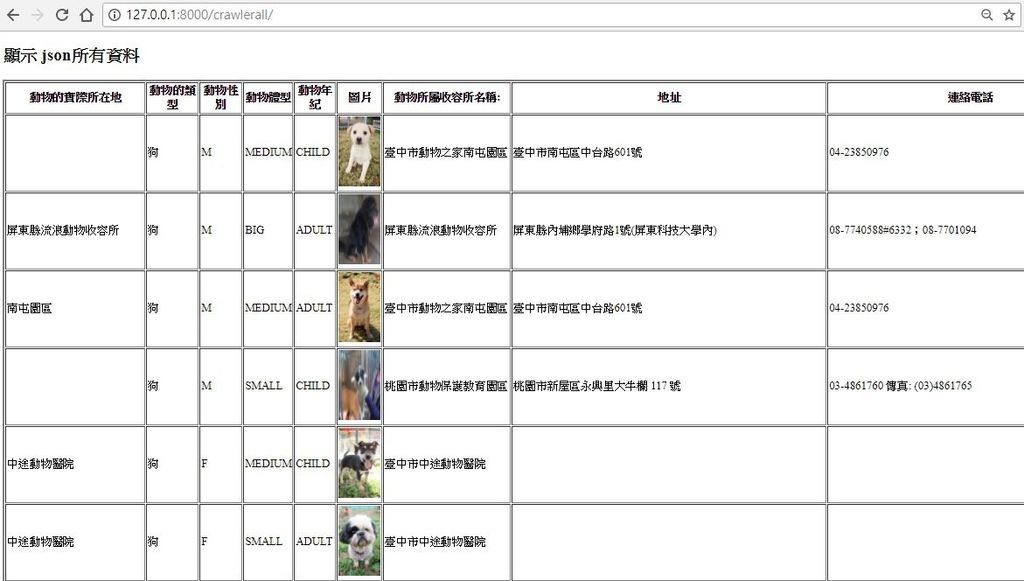Open the black dog photo in the 屏東縣 row

point(359,230)
